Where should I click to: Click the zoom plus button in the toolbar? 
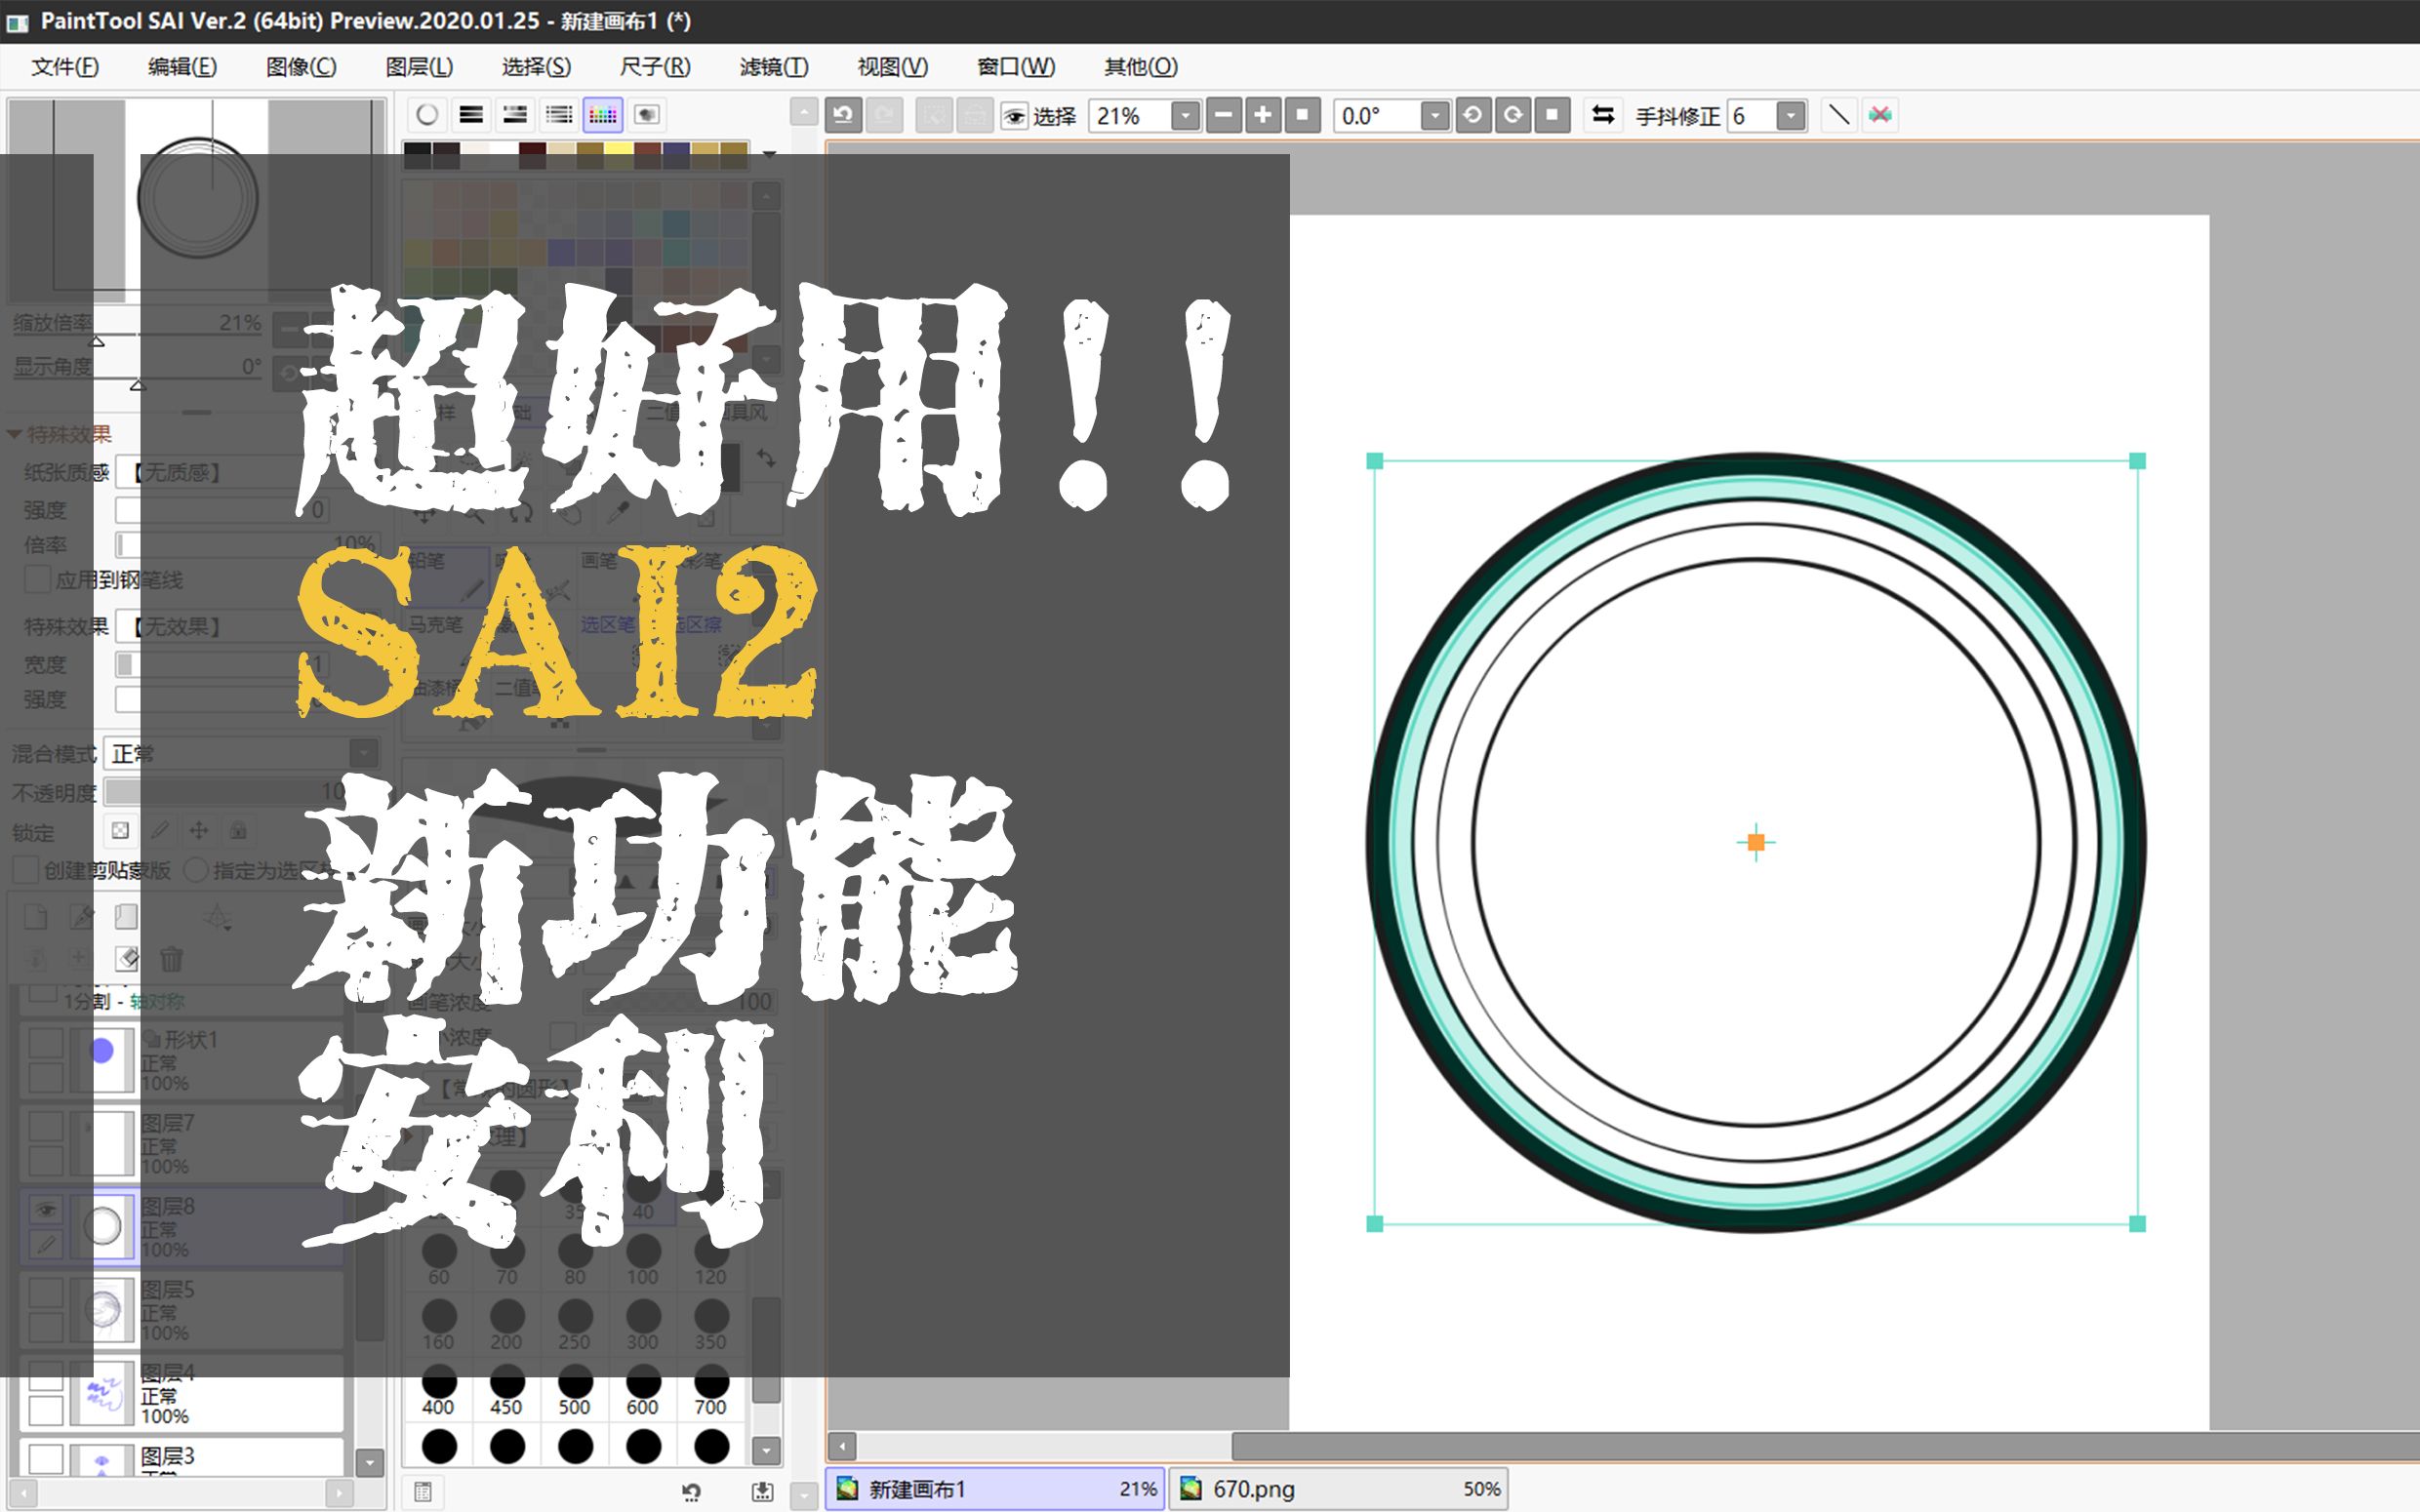point(1262,116)
